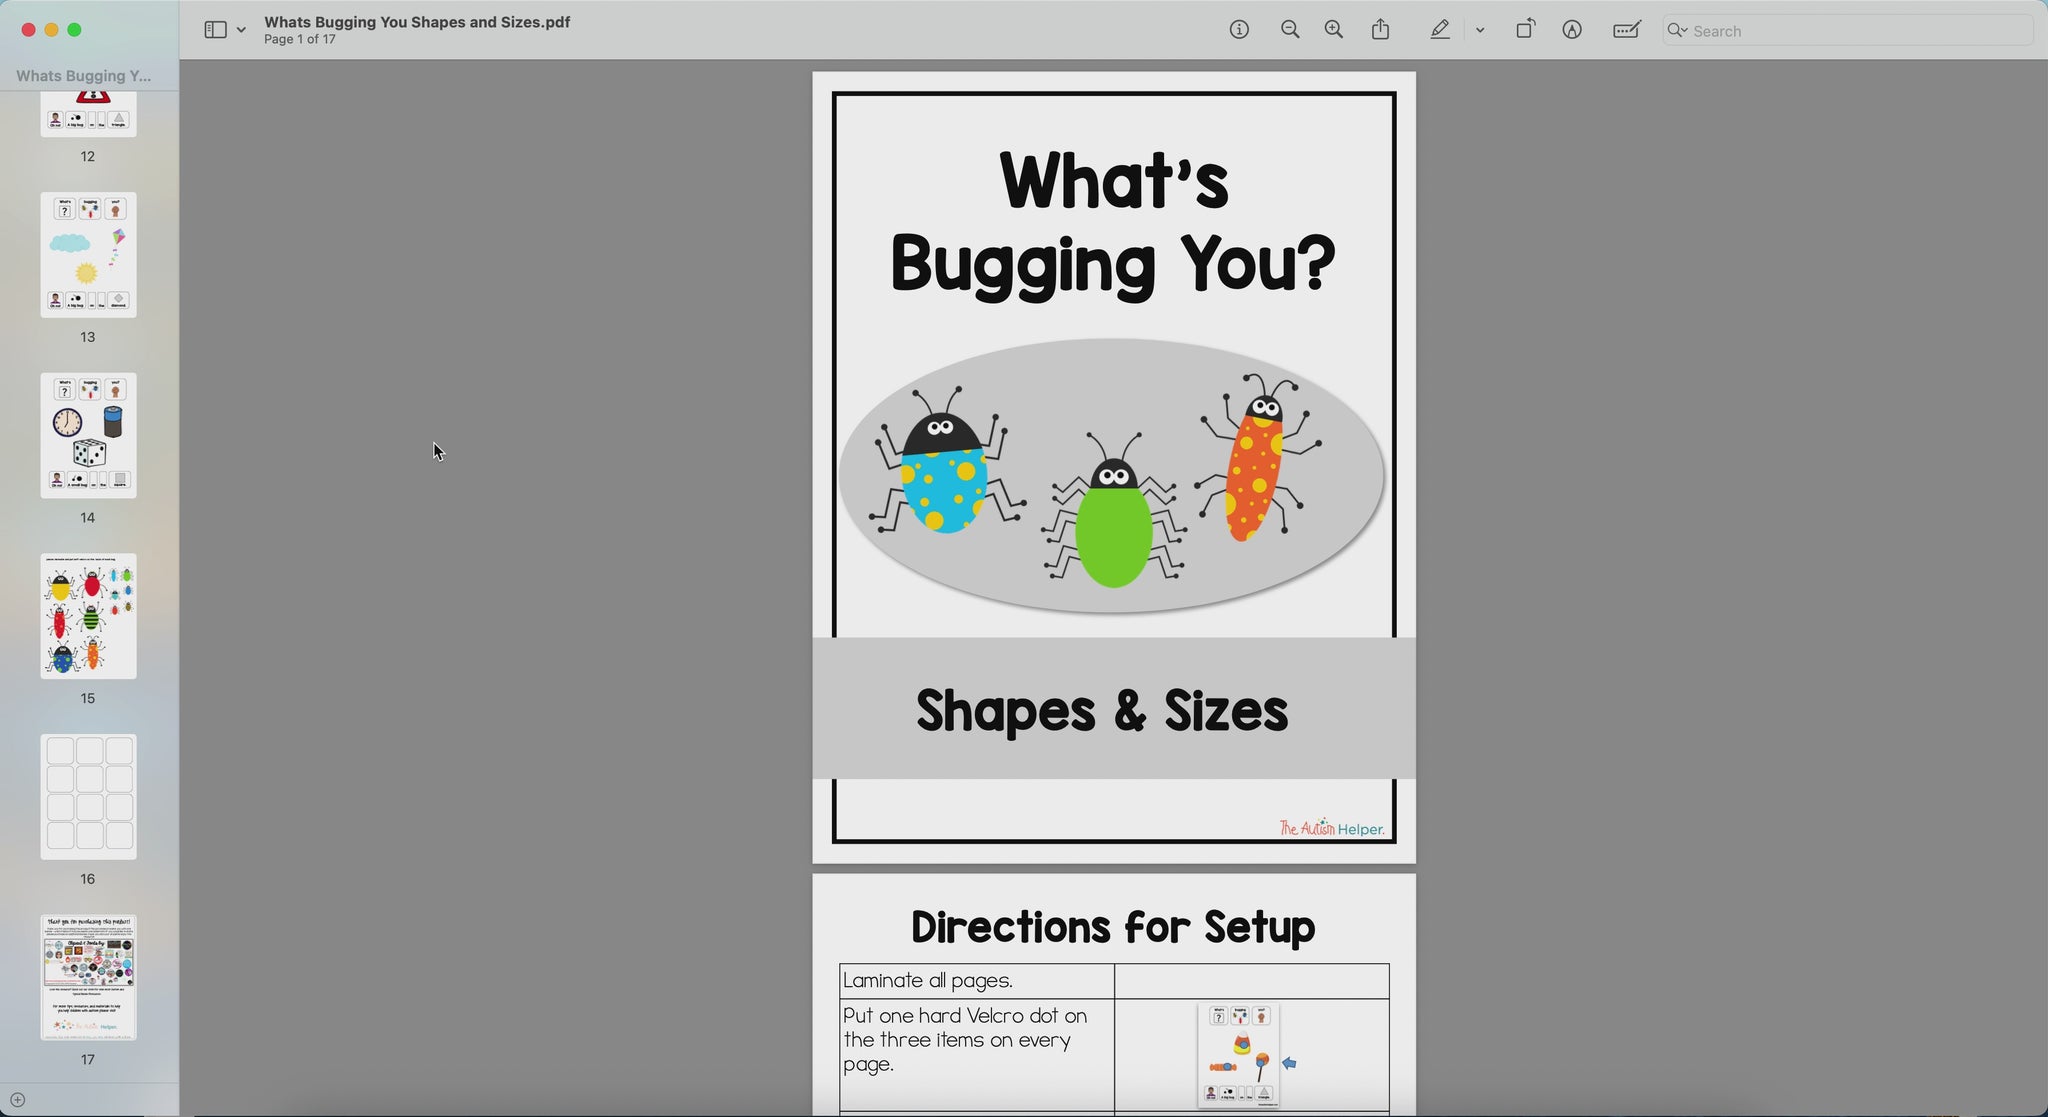Open the Share menu icon
Image resolution: width=2048 pixels, height=1117 pixels.
[x=1381, y=30]
